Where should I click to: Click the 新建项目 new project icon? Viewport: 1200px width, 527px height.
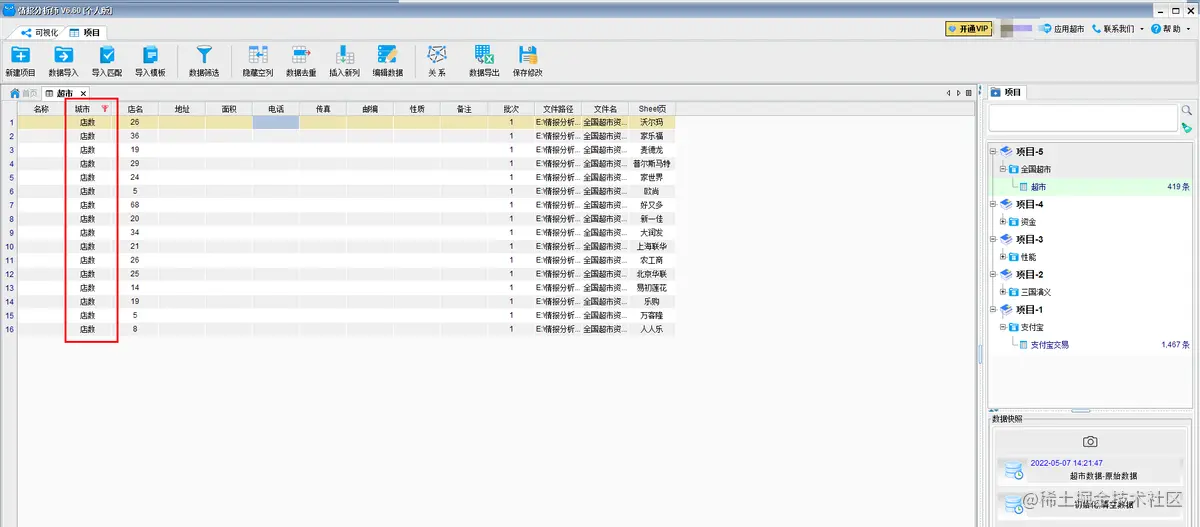[x=20, y=55]
